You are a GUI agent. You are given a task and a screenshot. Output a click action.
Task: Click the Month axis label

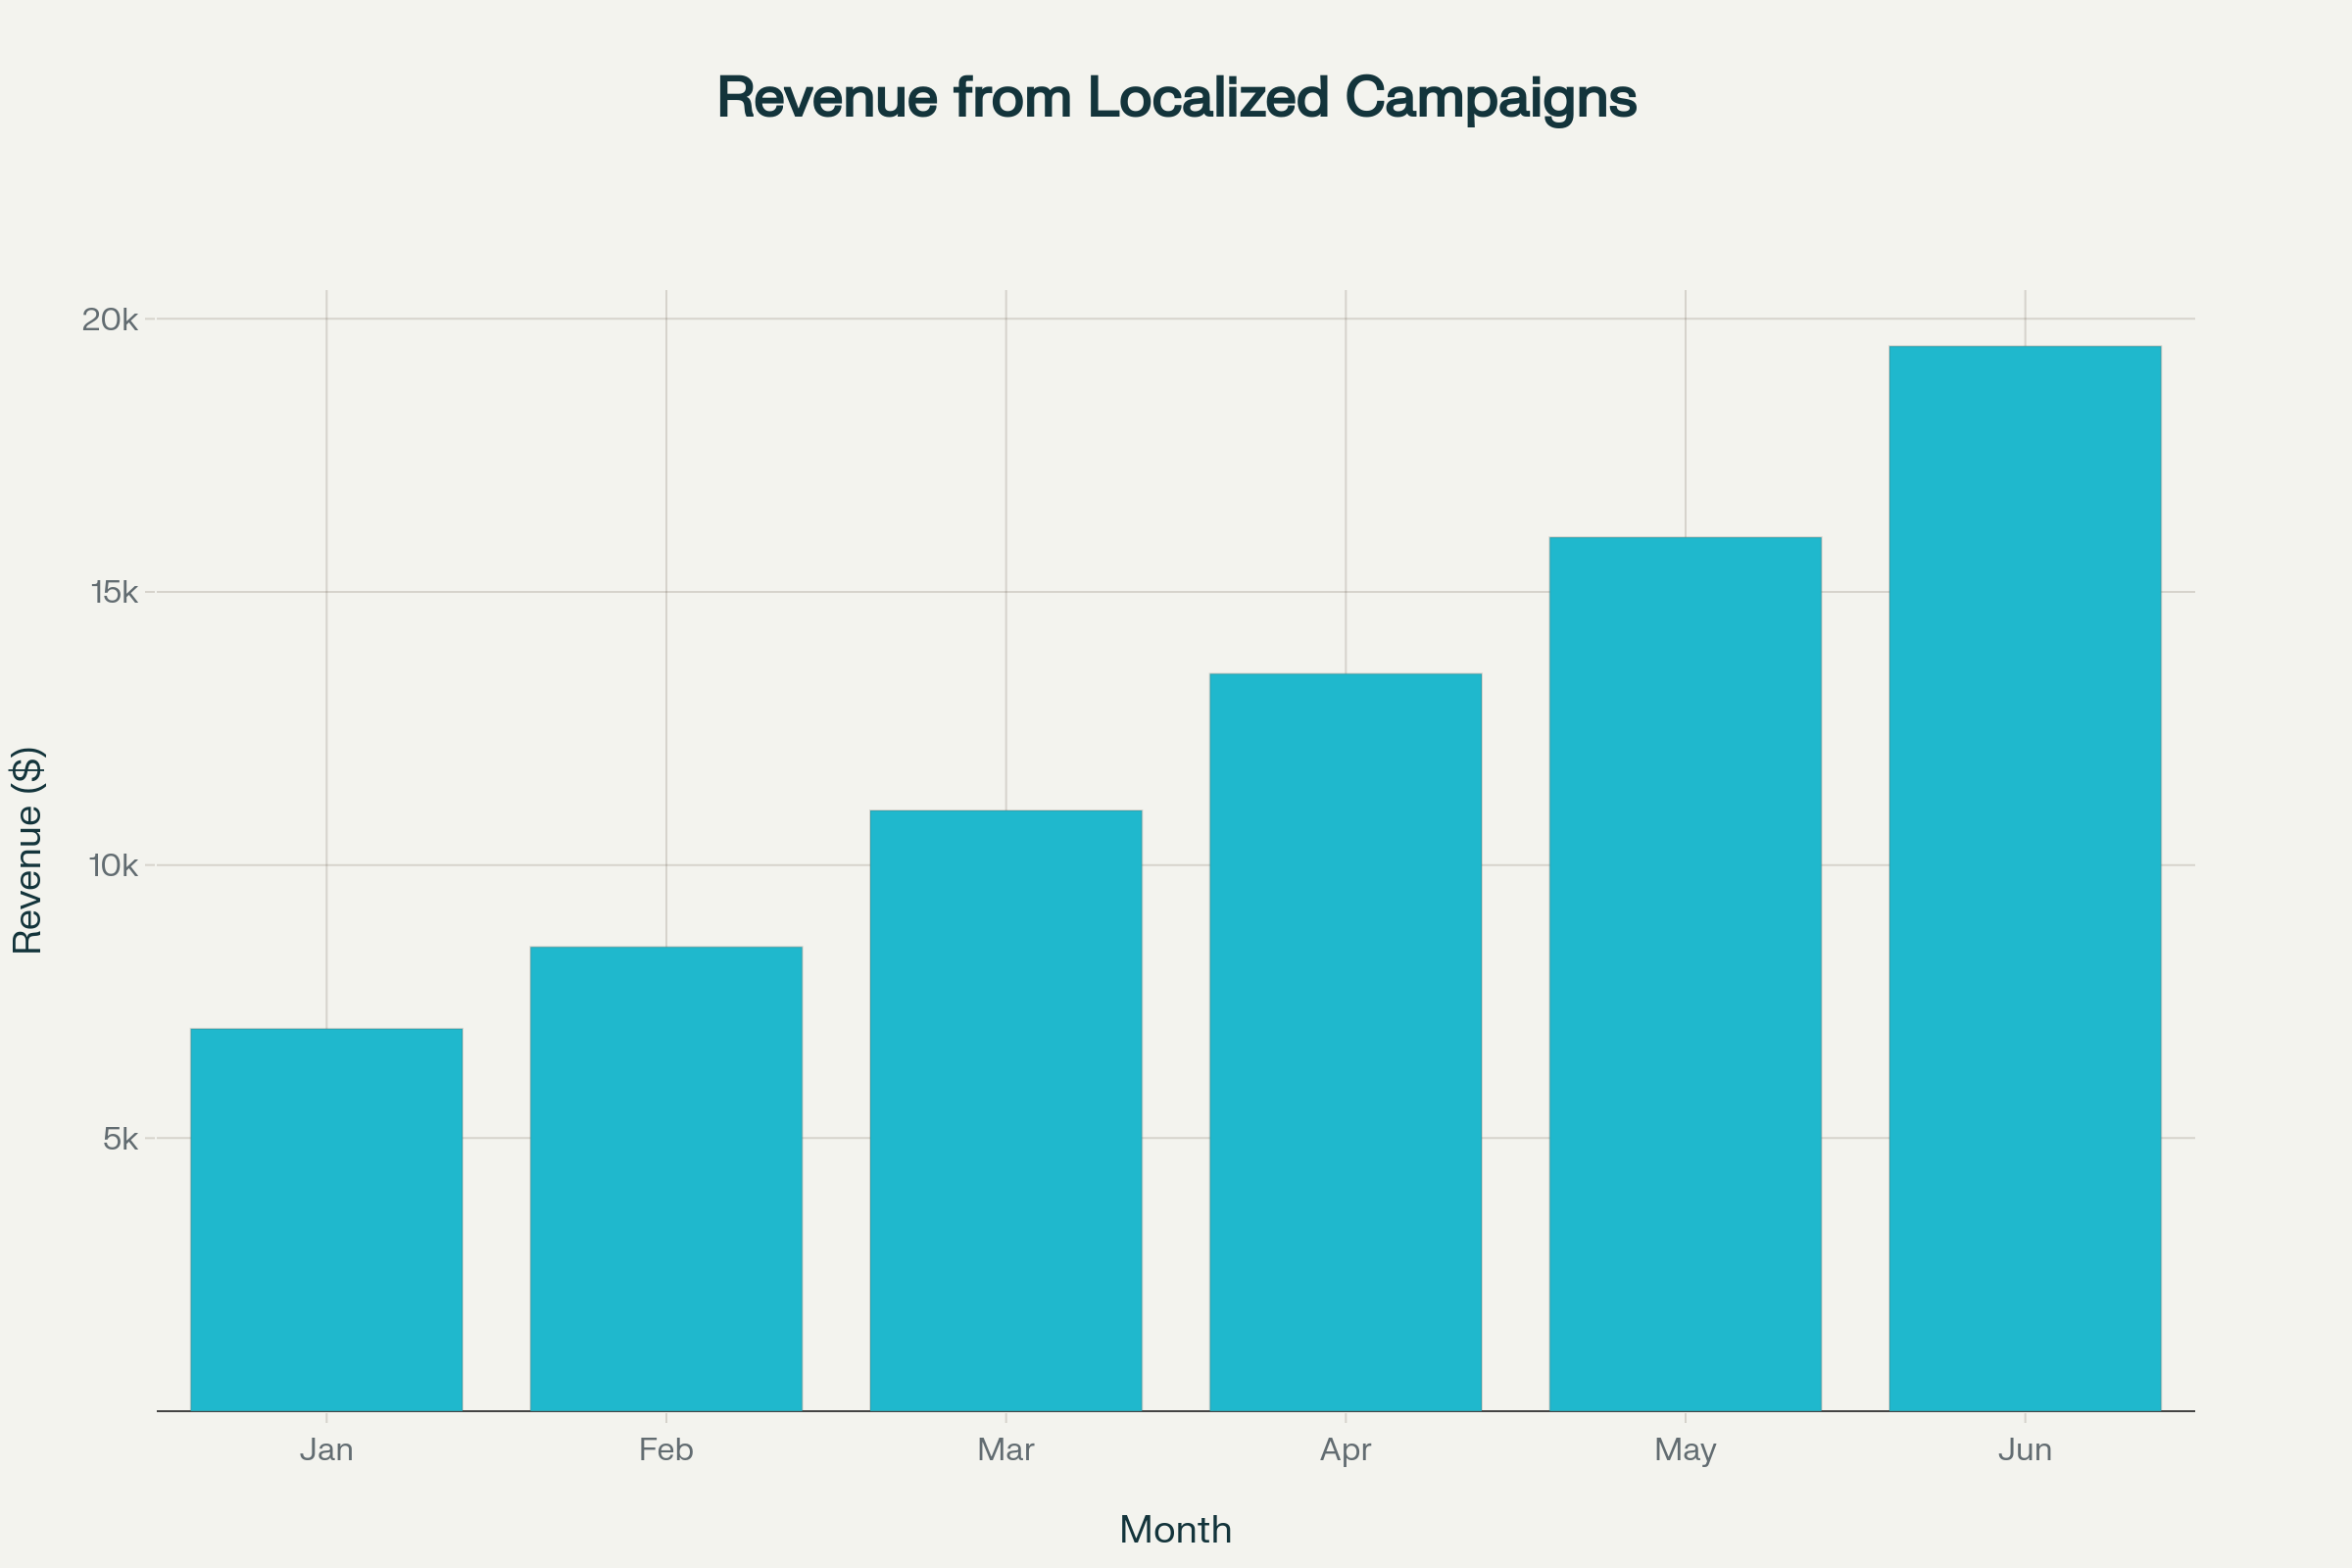coord(1175,1530)
